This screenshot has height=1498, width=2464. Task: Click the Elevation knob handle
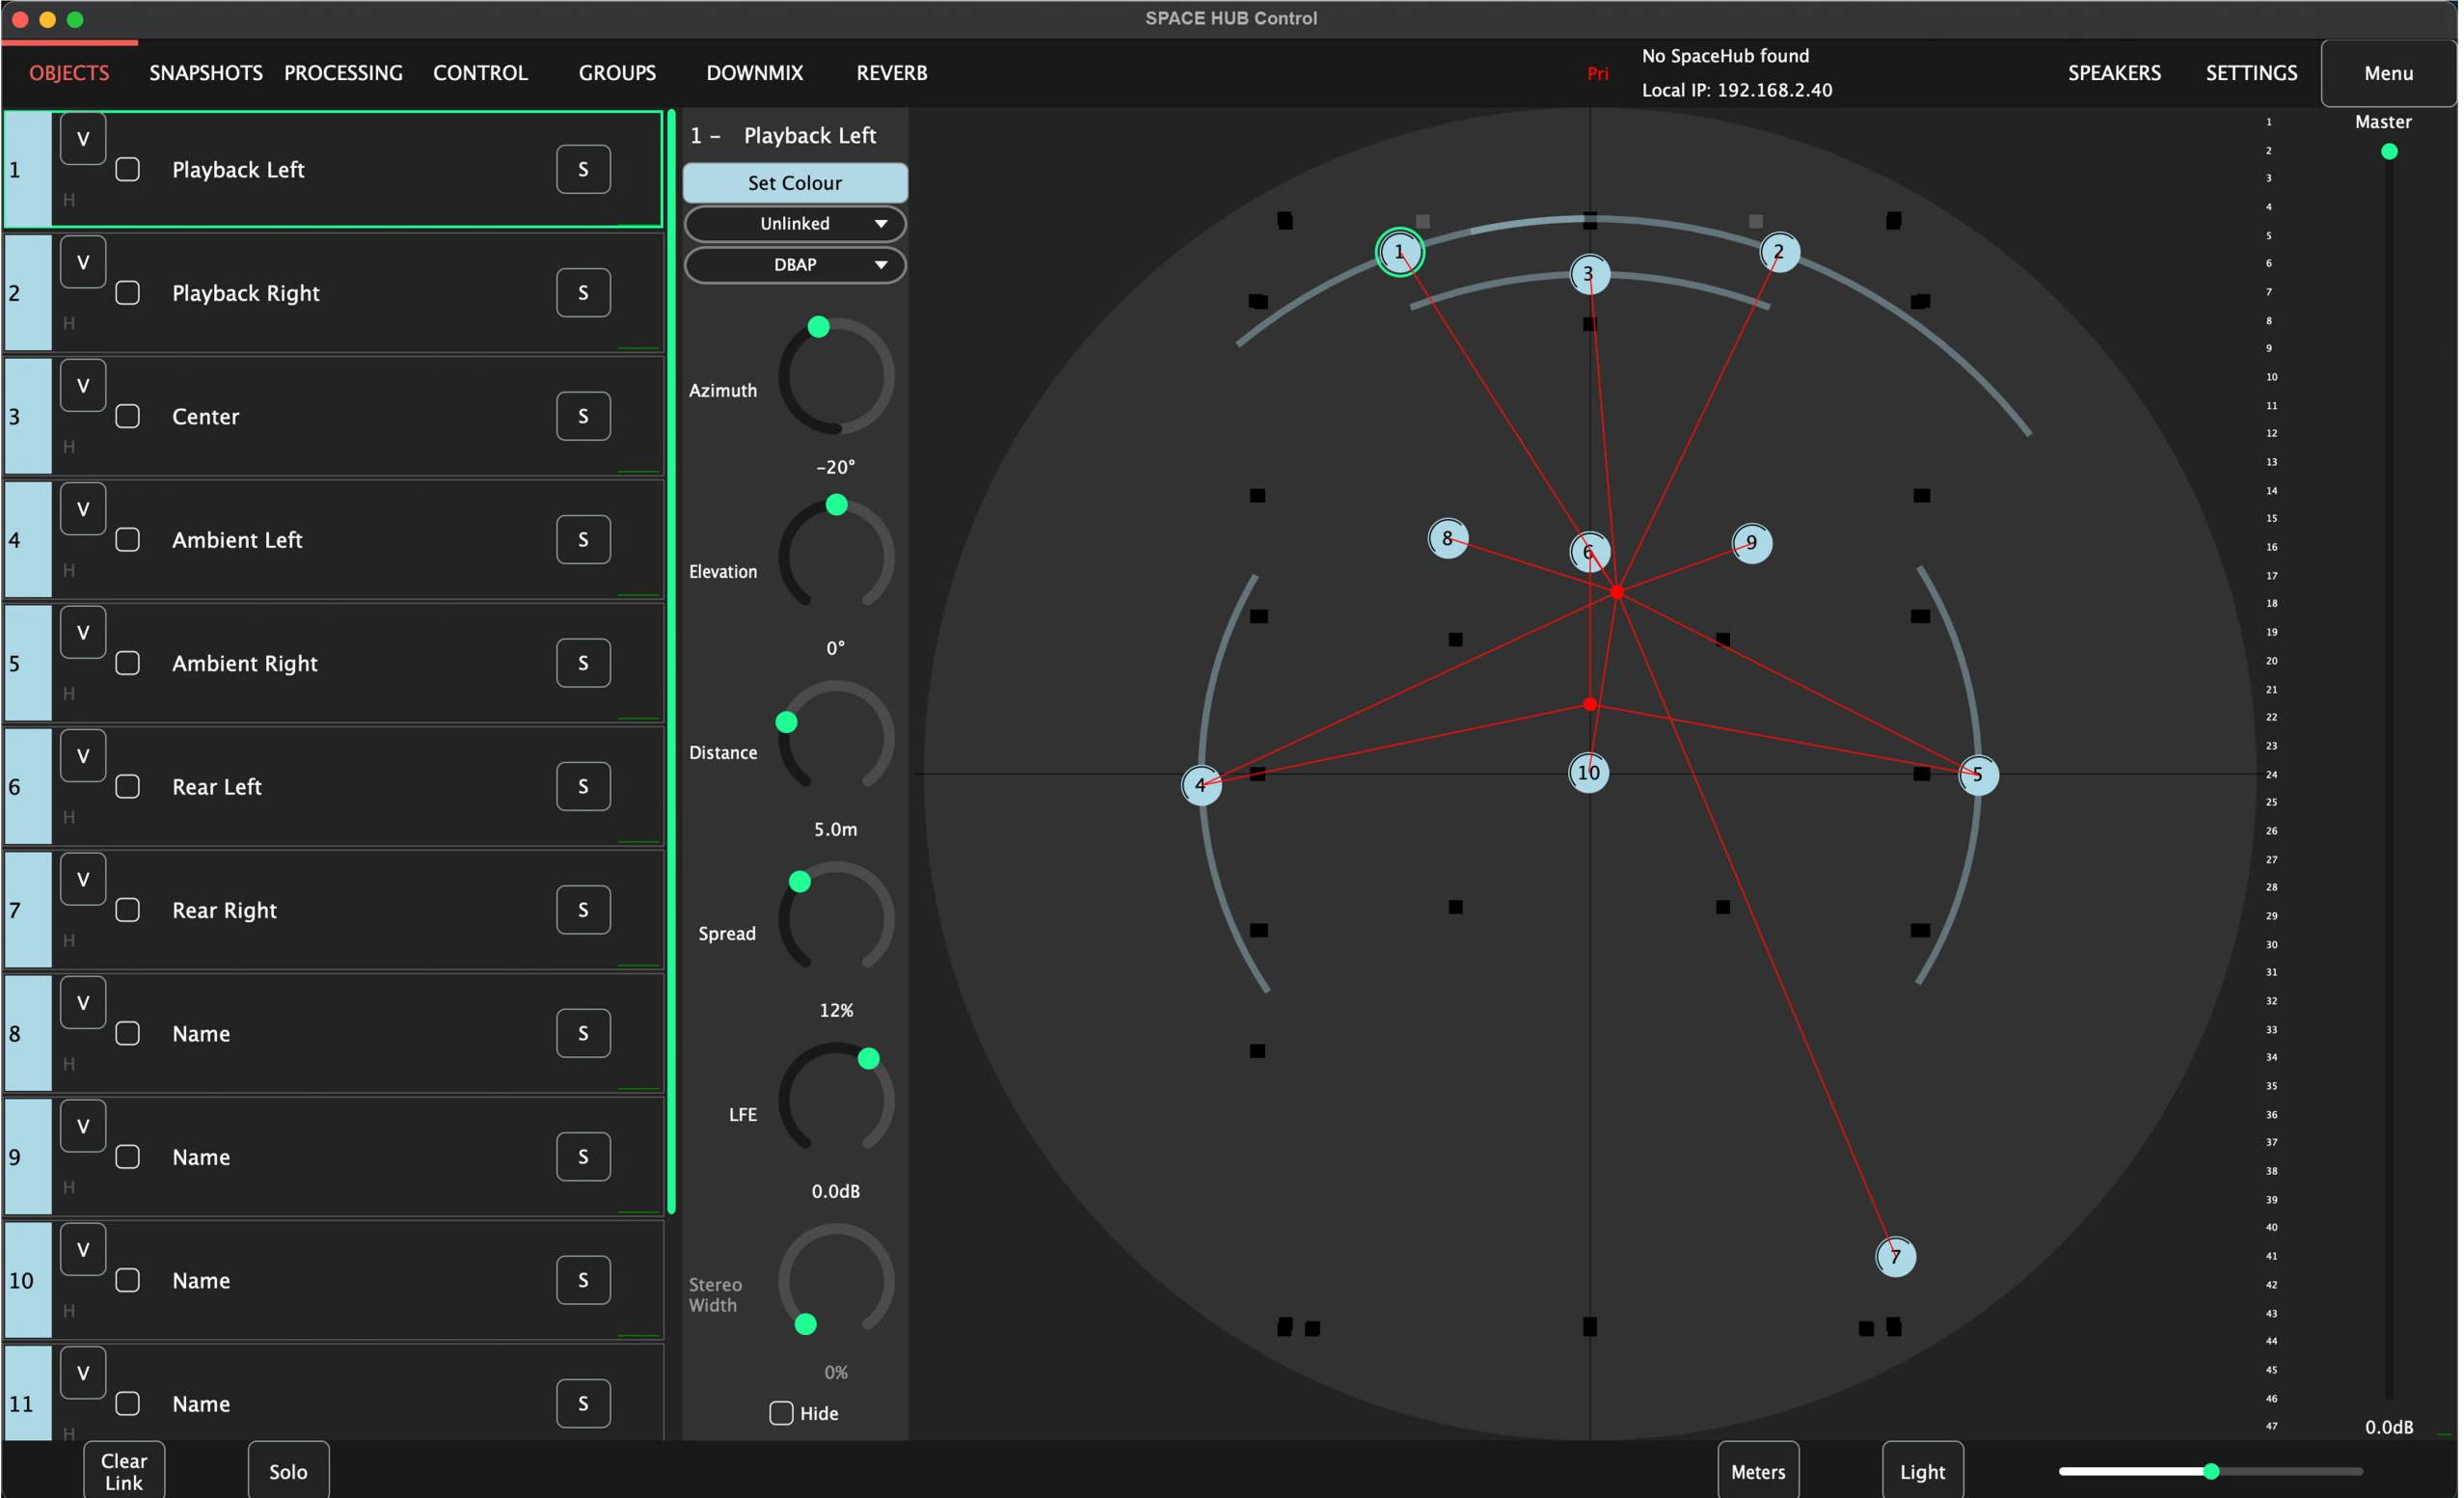(x=837, y=505)
